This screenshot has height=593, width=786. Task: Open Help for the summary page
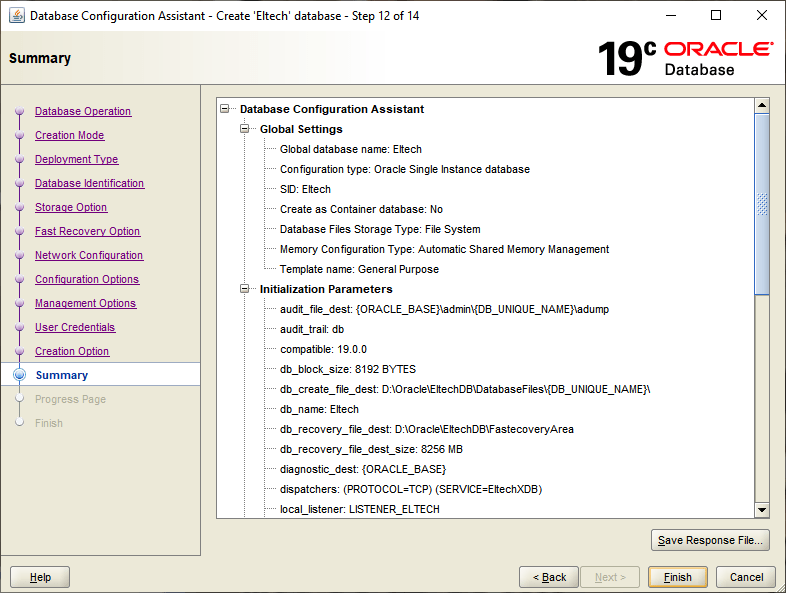click(40, 577)
